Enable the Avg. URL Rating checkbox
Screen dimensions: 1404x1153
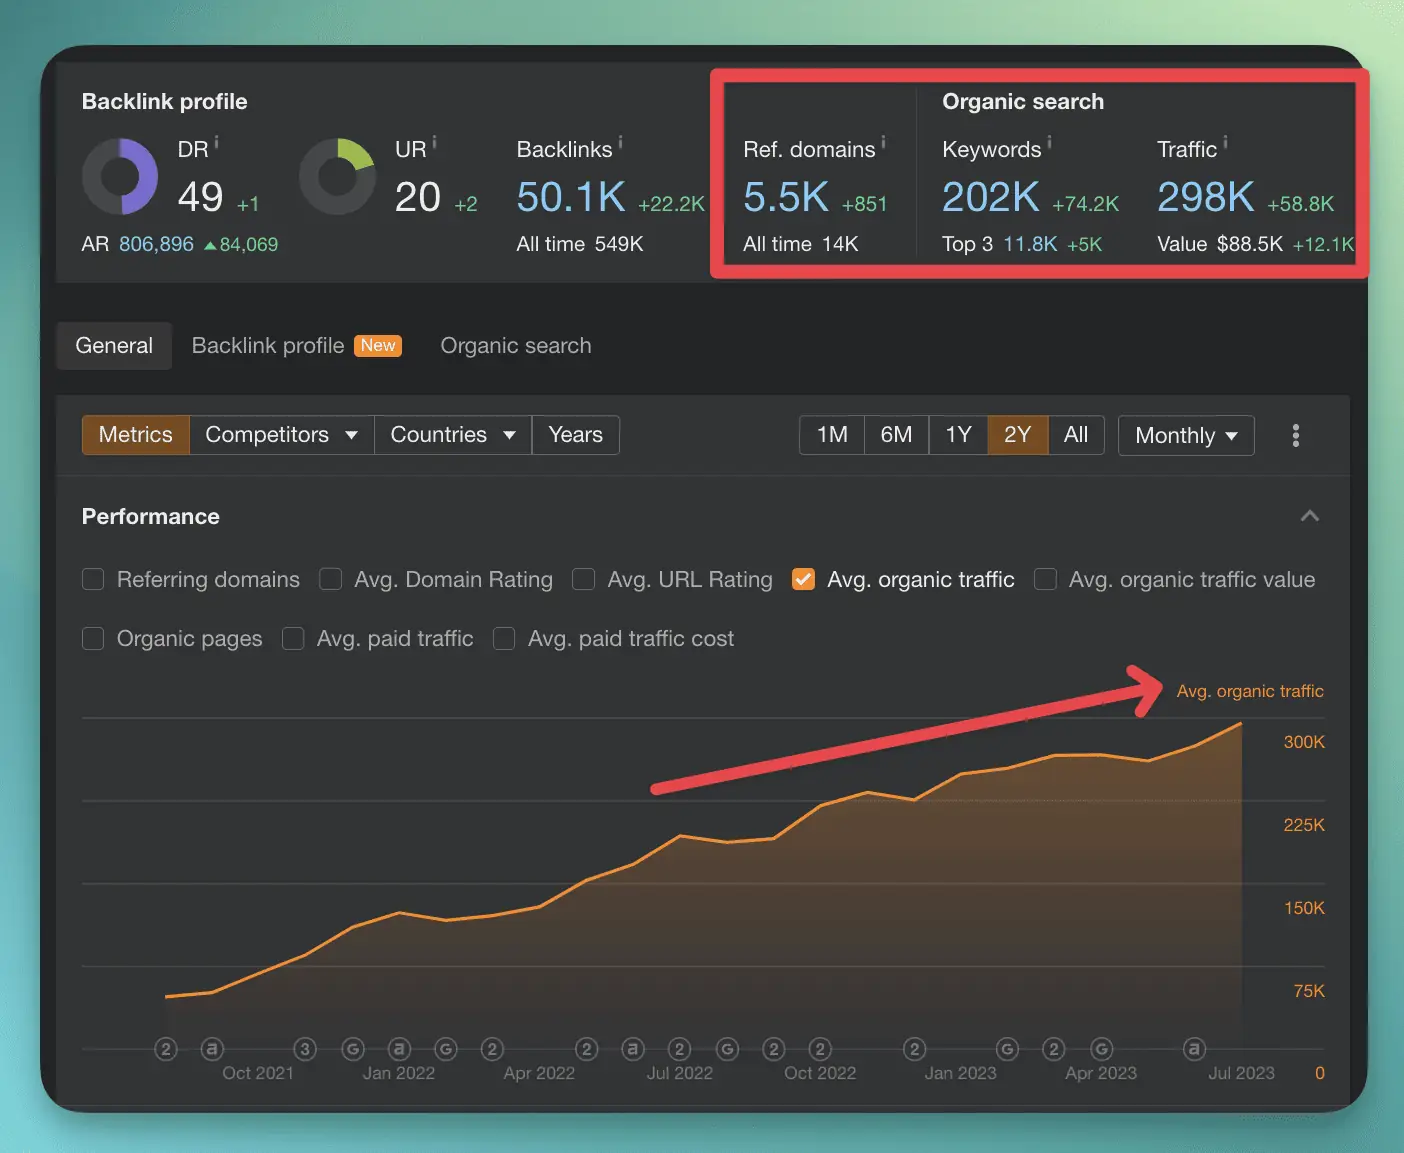583,579
